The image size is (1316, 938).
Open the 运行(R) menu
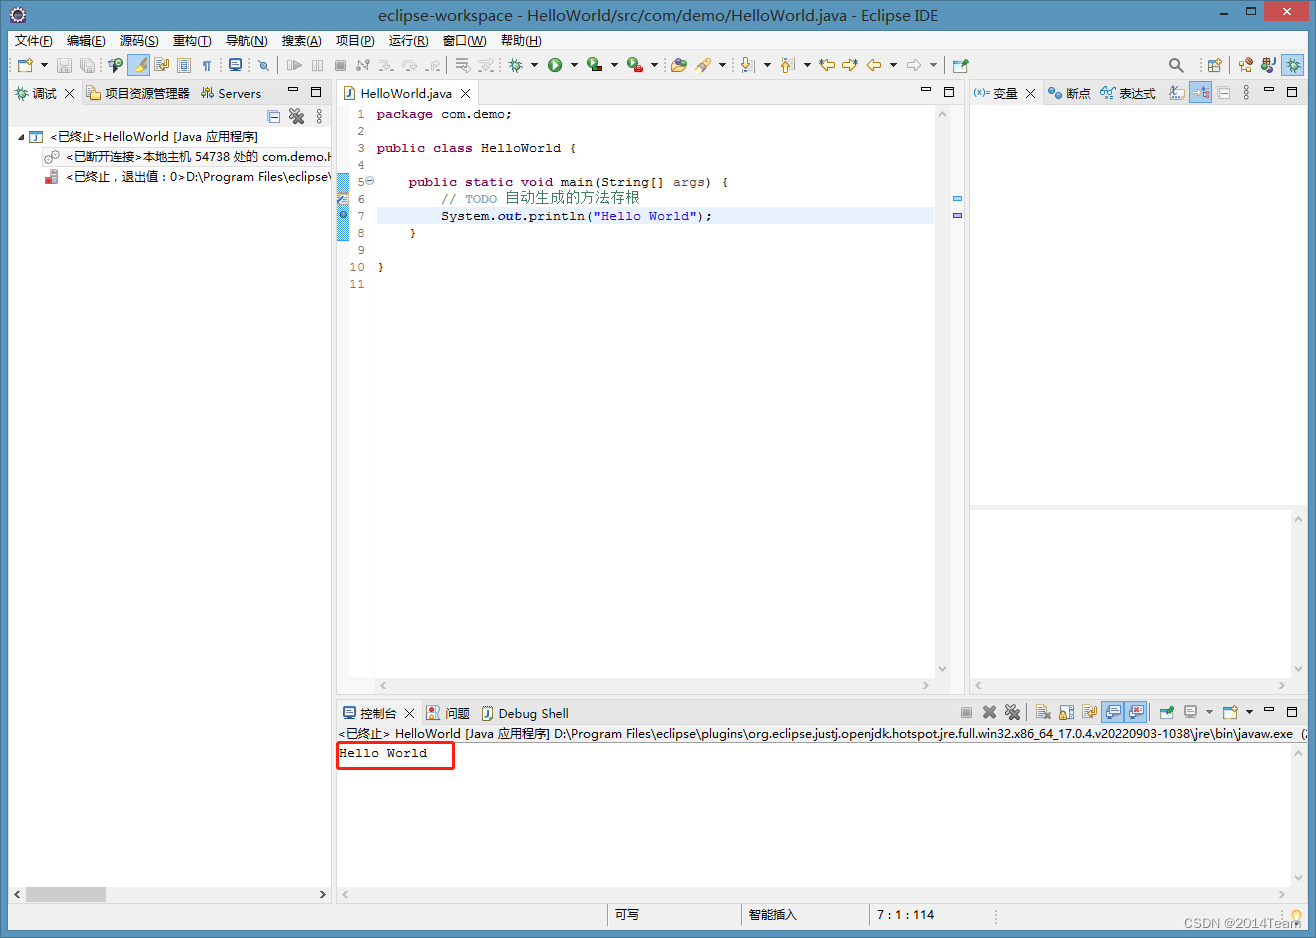coord(408,40)
